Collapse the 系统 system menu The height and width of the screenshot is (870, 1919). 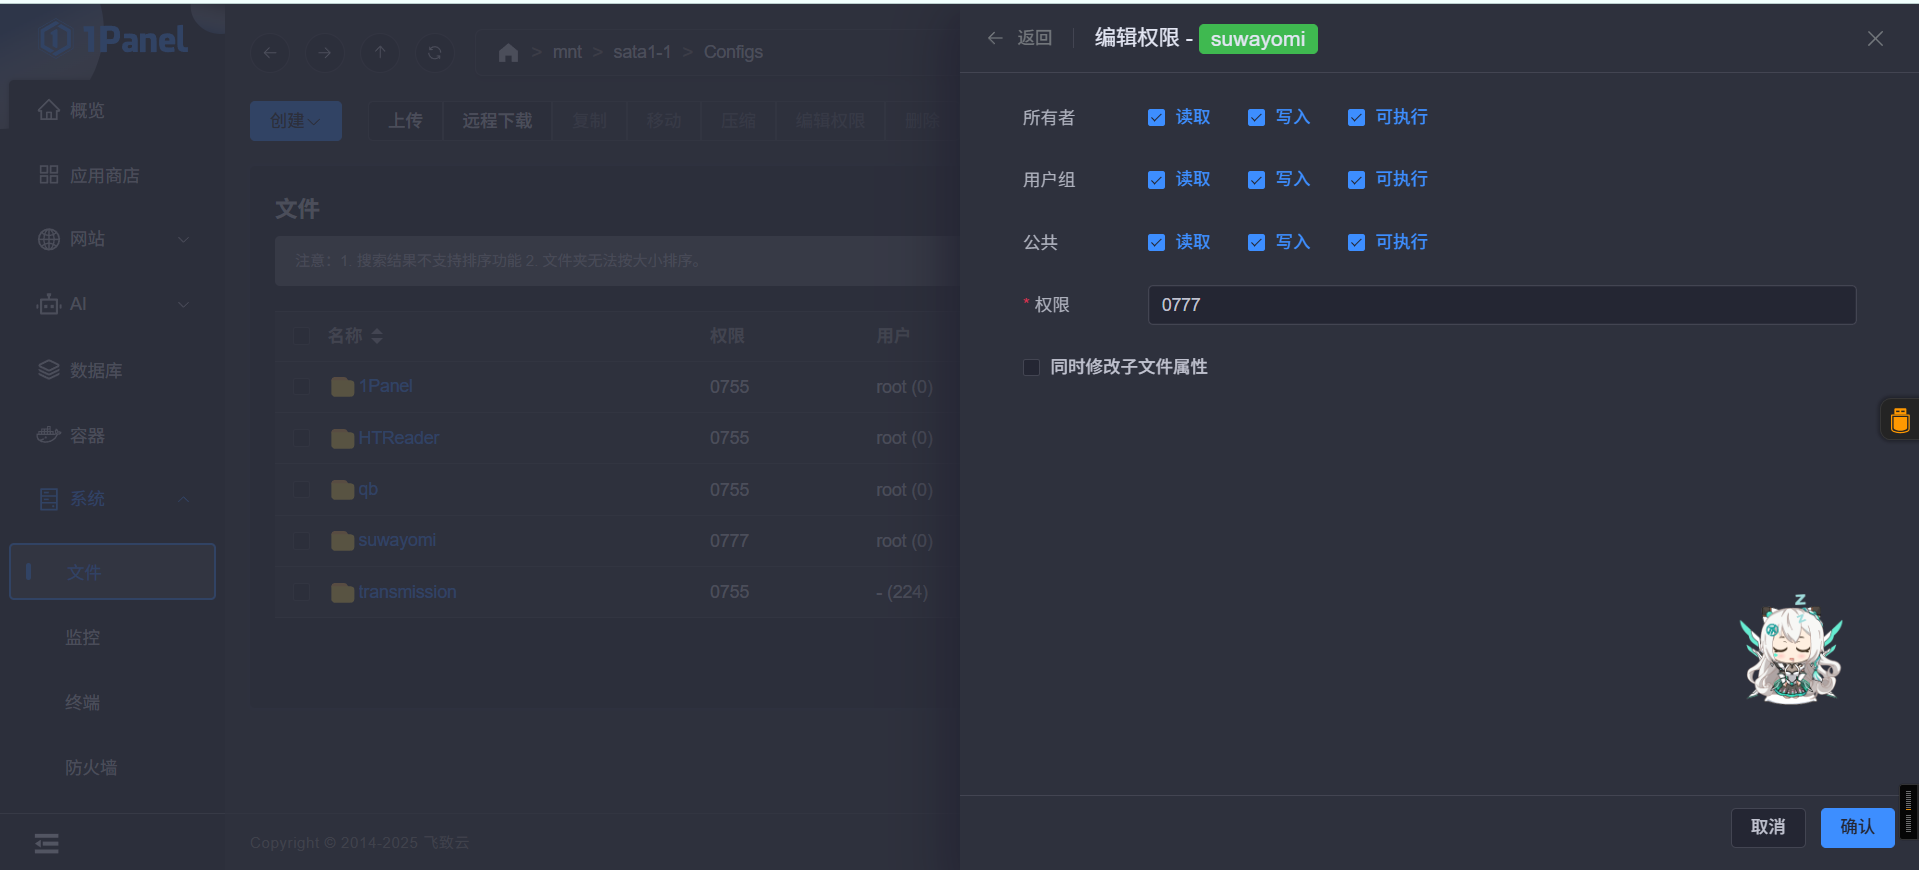(112, 499)
